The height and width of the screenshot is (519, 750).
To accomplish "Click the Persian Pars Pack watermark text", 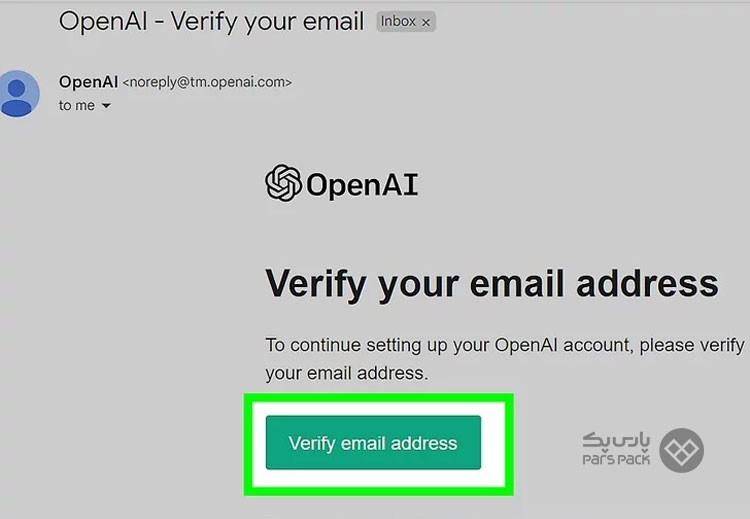I will [x=616, y=441].
